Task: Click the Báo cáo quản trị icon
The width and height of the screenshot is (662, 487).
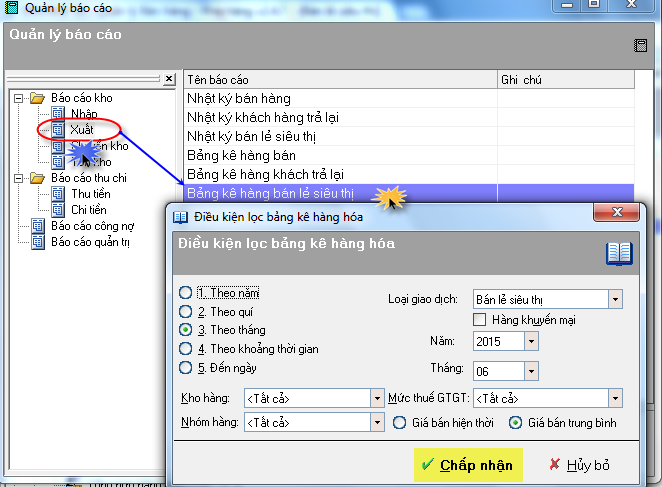Action: pyautogui.click(x=38, y=242)
